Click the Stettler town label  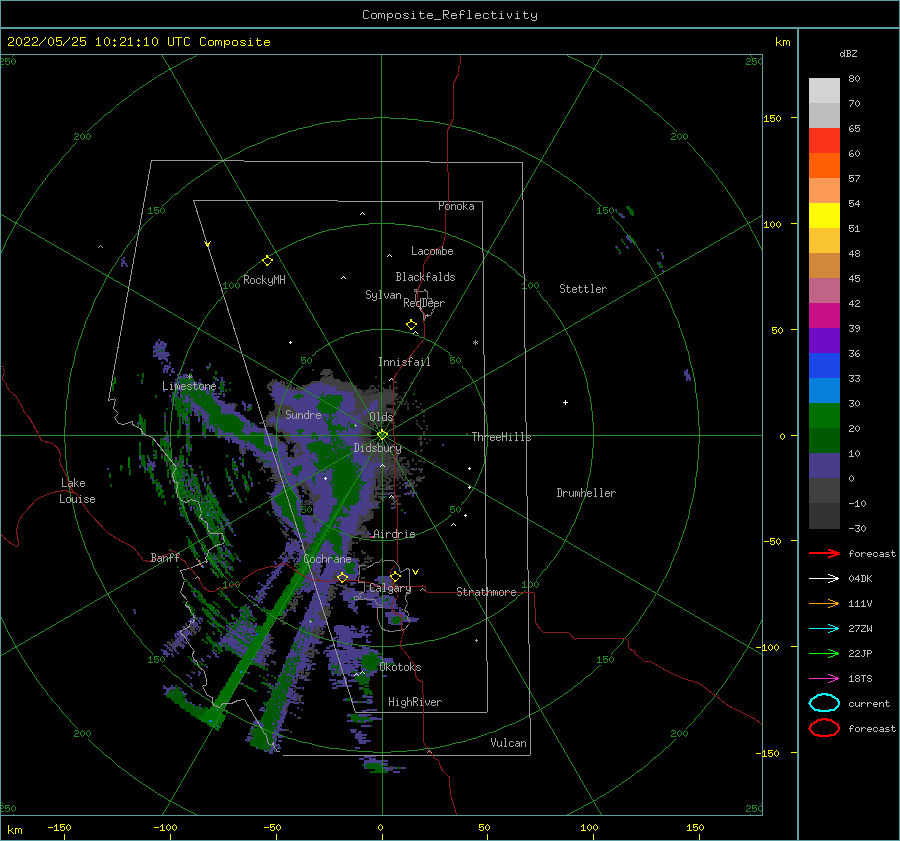tap(583, 289)
